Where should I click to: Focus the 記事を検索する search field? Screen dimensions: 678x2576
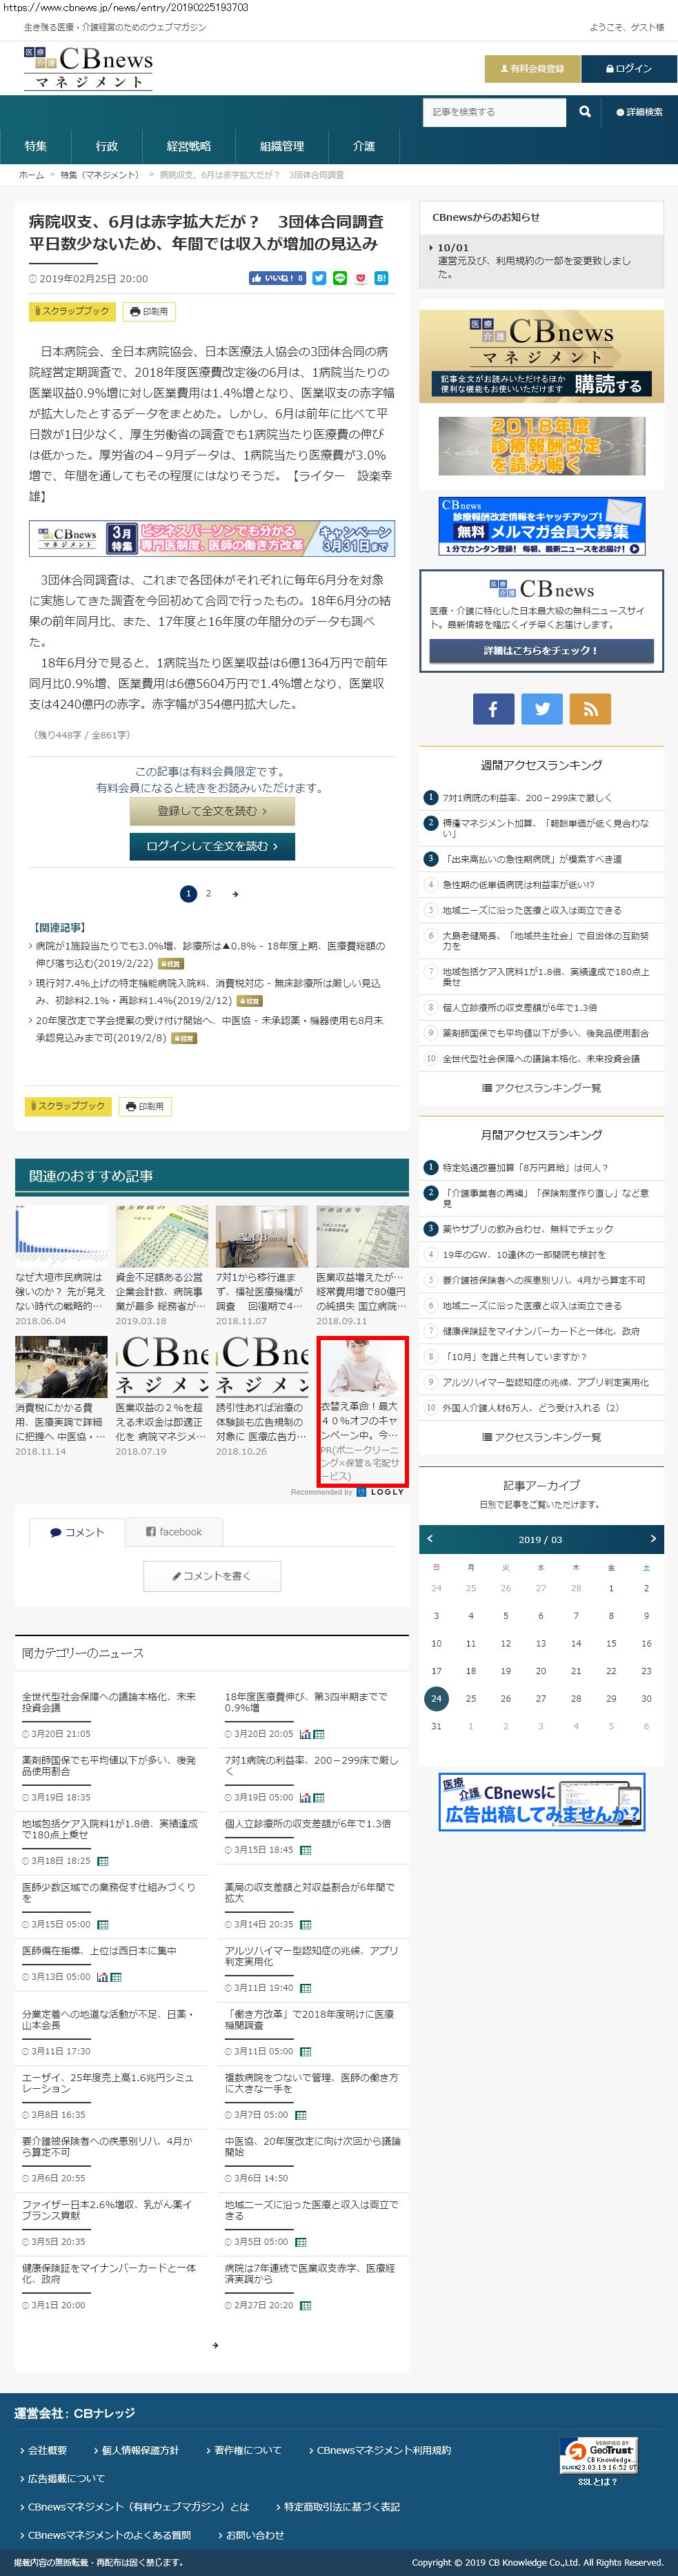point(495,112)
